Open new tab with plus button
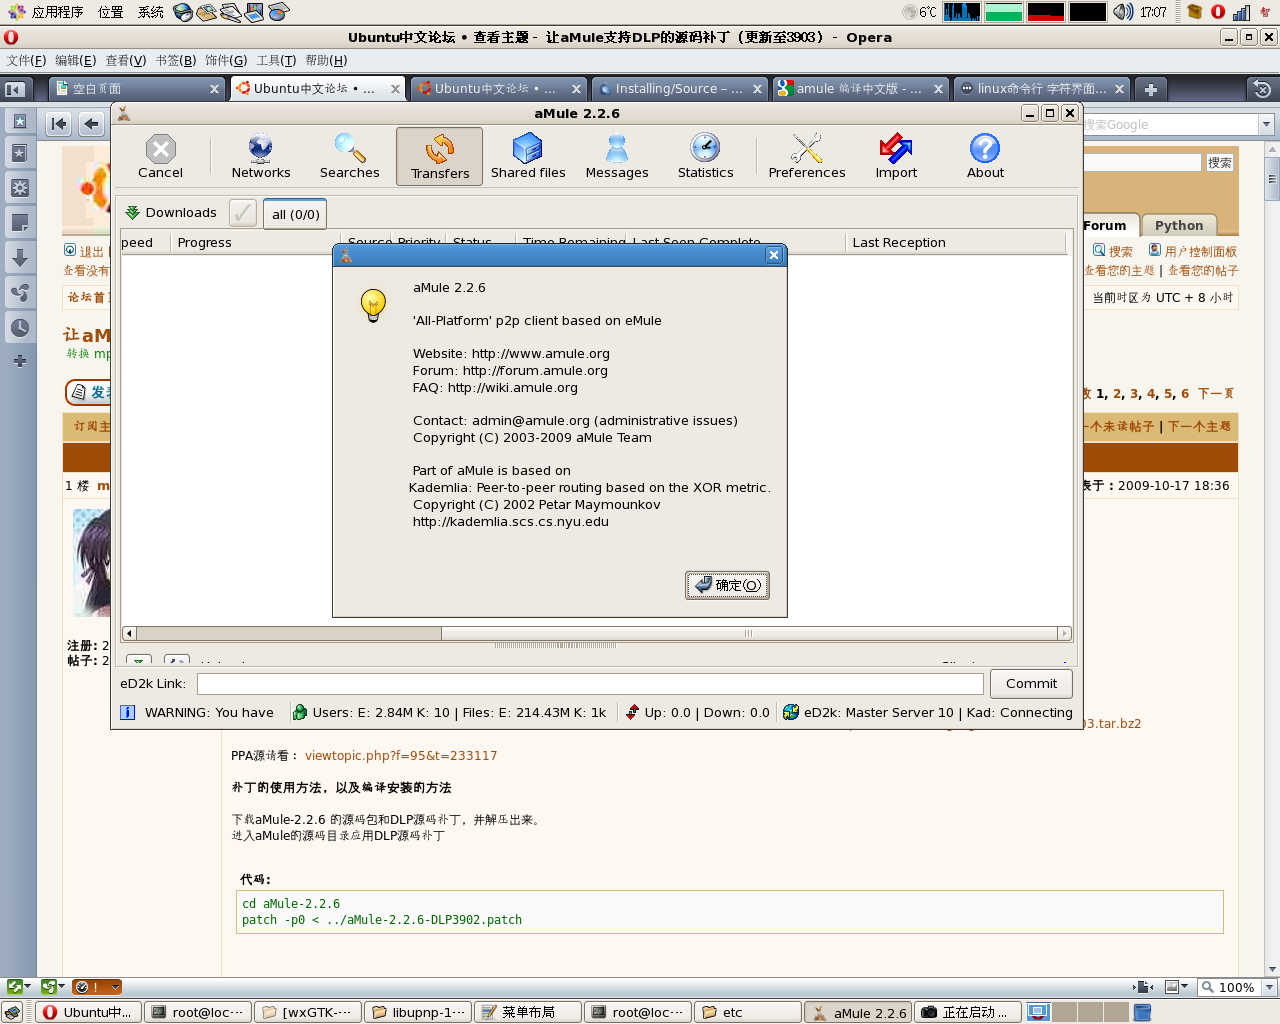Screen dimensions: 1280x1024 coord(1151,89)
